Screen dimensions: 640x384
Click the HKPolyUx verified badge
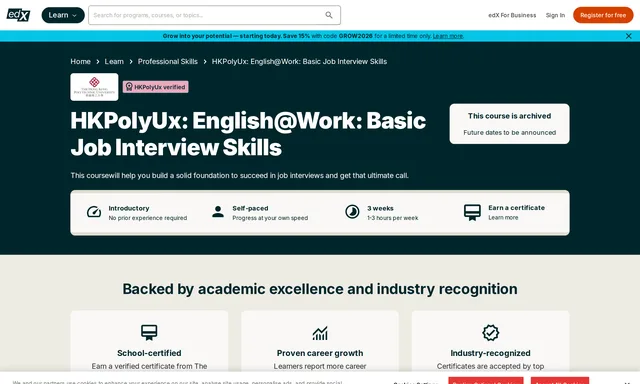tap(156, 87)
